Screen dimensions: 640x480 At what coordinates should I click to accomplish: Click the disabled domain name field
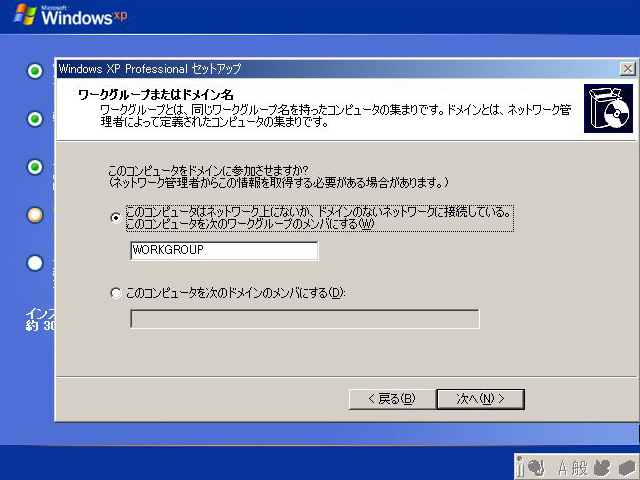[305, 319]
